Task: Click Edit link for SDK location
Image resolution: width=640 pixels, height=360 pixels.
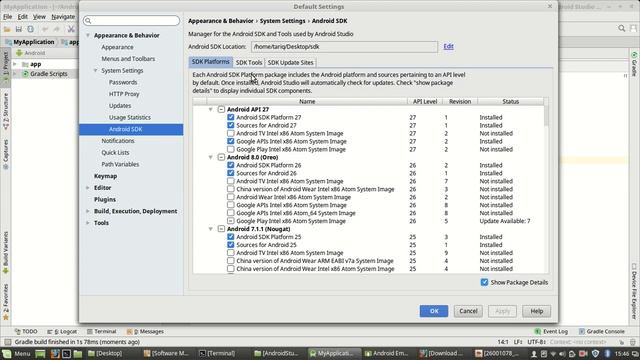Action: point(449,46)
